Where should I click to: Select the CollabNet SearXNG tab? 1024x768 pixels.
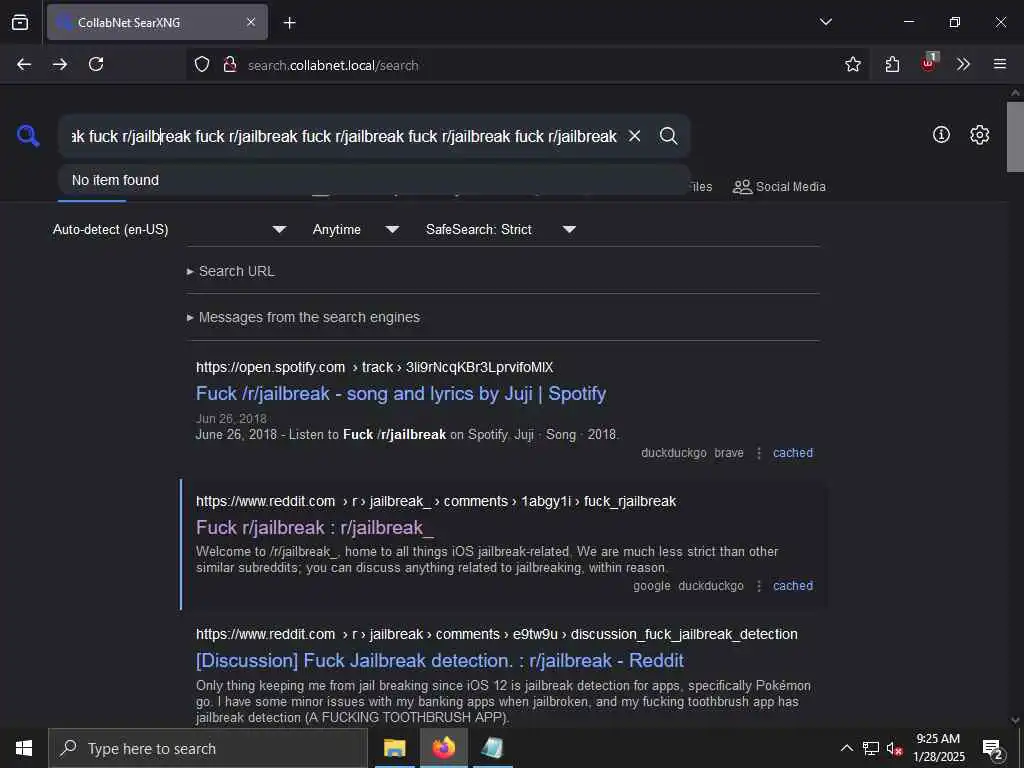(x=157, y=22)
